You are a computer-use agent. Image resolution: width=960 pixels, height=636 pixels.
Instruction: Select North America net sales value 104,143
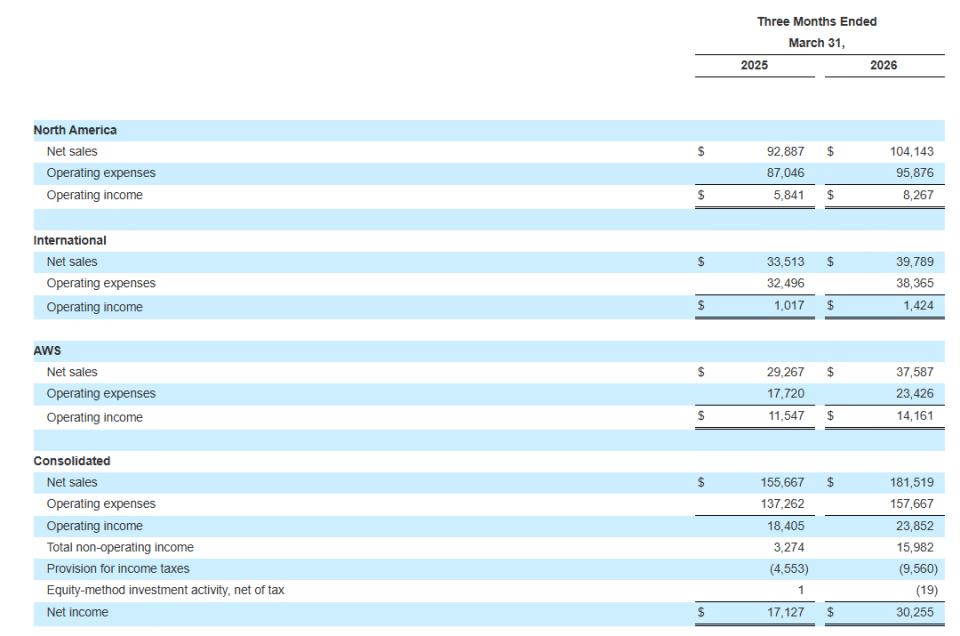[x=912, y=151]
